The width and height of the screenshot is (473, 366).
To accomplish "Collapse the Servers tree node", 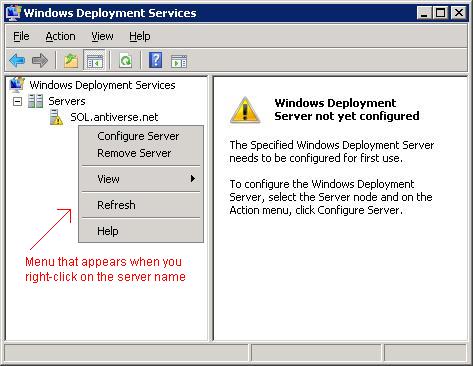I will (x=17, y=101).
